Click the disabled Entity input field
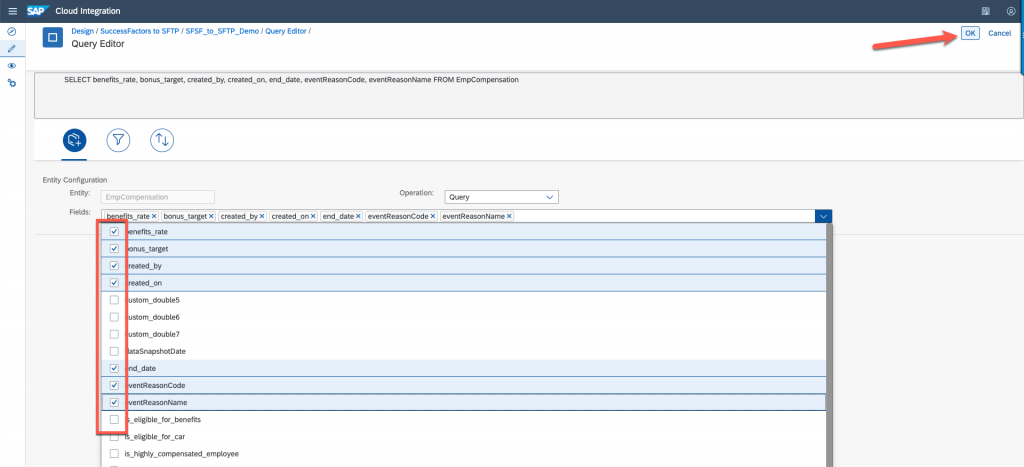The width and height of the screenshot is (1024, 467). [x=158, y=197]
